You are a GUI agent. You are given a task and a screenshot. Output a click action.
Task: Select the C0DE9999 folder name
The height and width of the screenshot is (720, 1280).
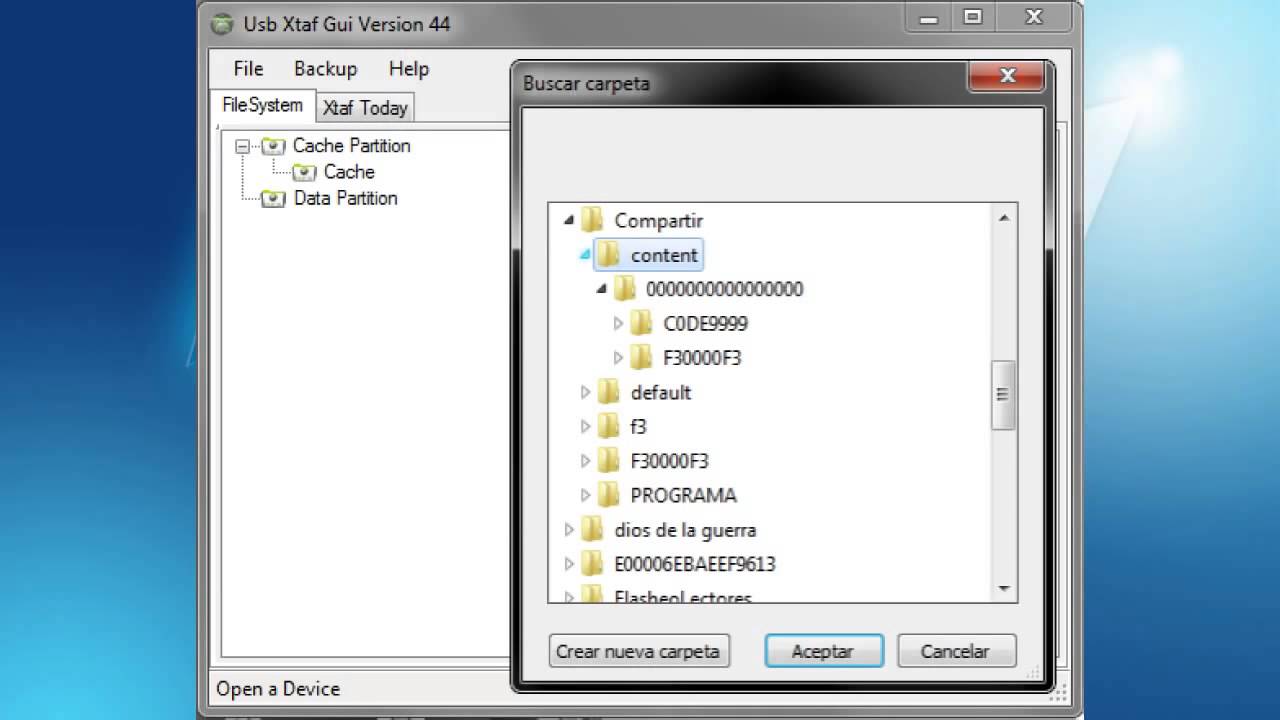[x=705, y=323]
